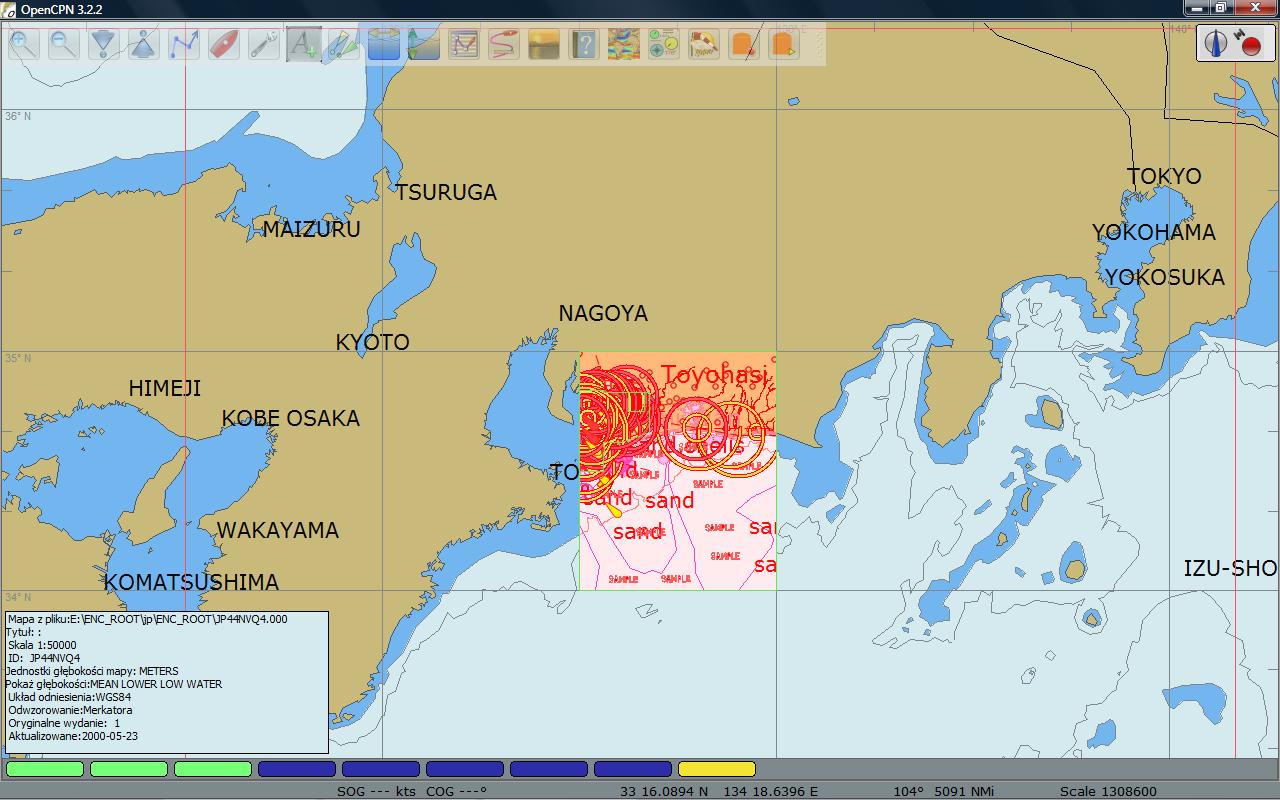
Task: Click the pencil and triangles toolbar icon
Action: click(x=344, y=44)
